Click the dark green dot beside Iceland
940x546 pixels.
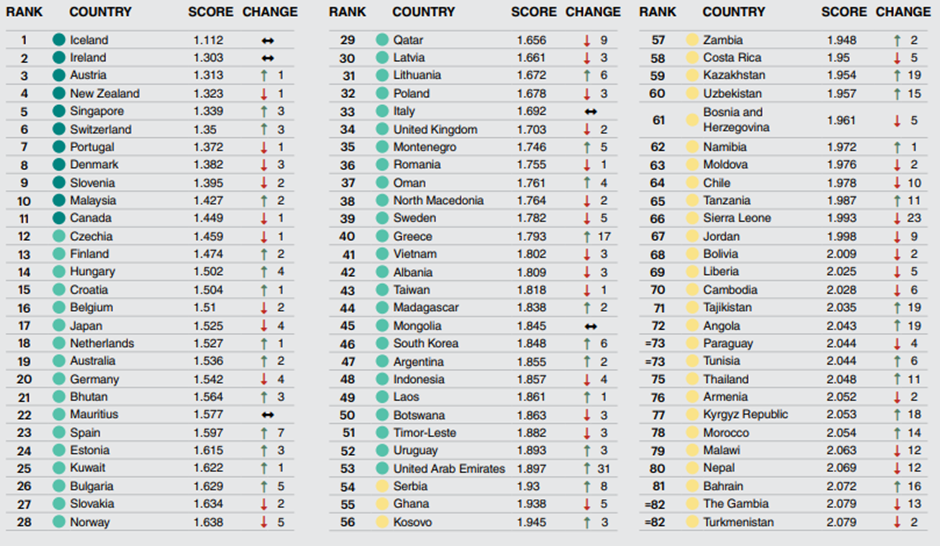click(x=59, y=40)
